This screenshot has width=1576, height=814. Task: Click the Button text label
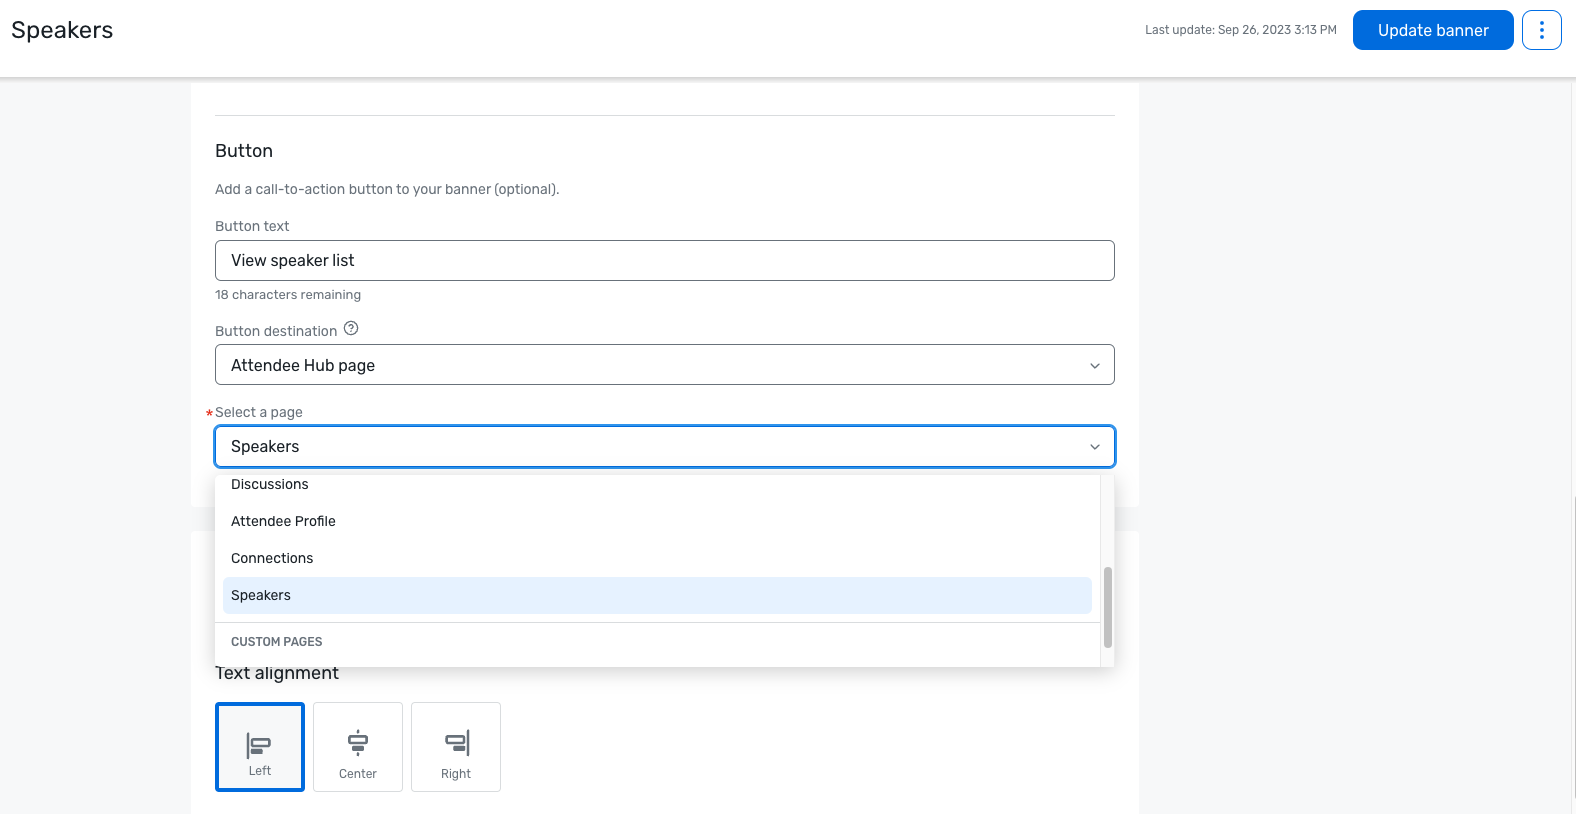click(x=252, y=226)
